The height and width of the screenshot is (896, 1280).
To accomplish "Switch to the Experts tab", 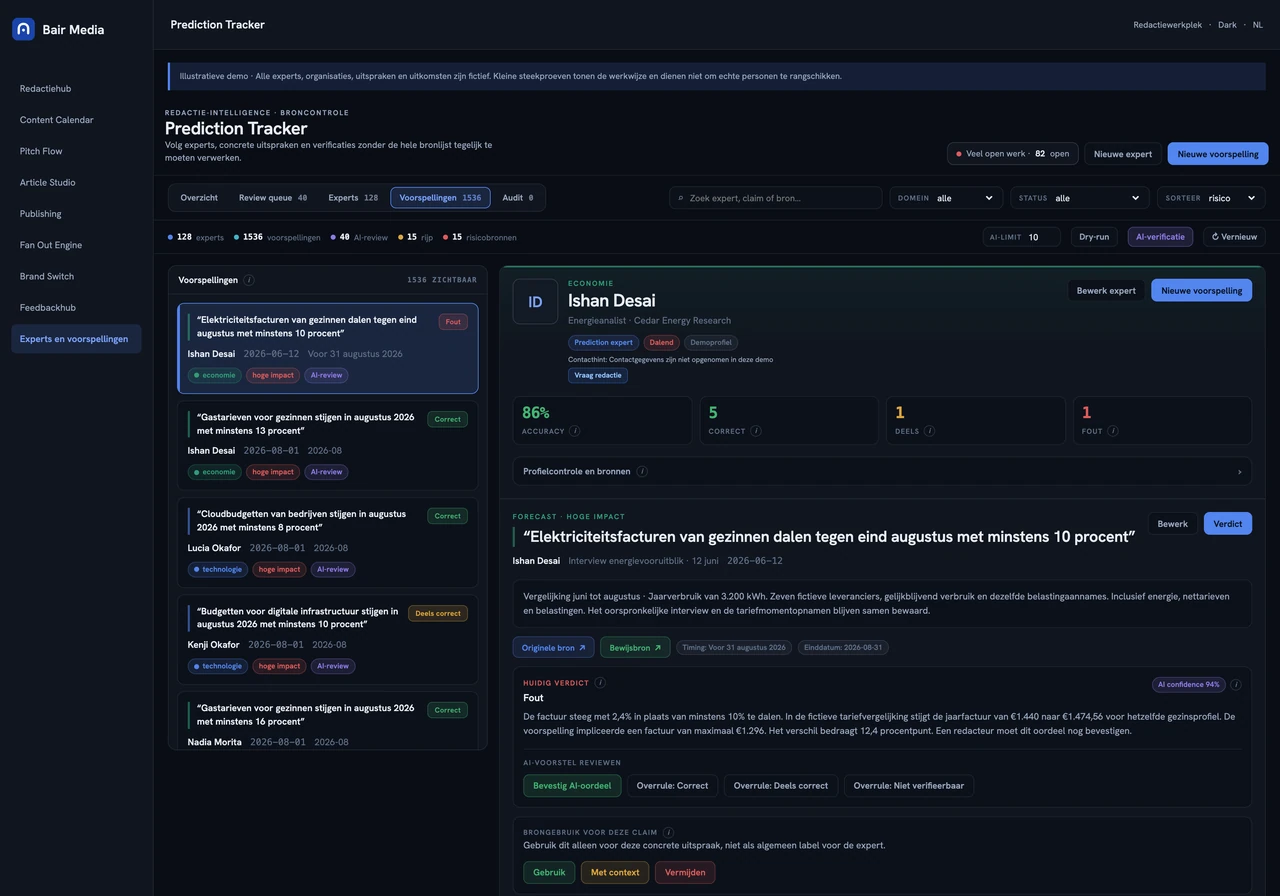I will click(353, 198).
